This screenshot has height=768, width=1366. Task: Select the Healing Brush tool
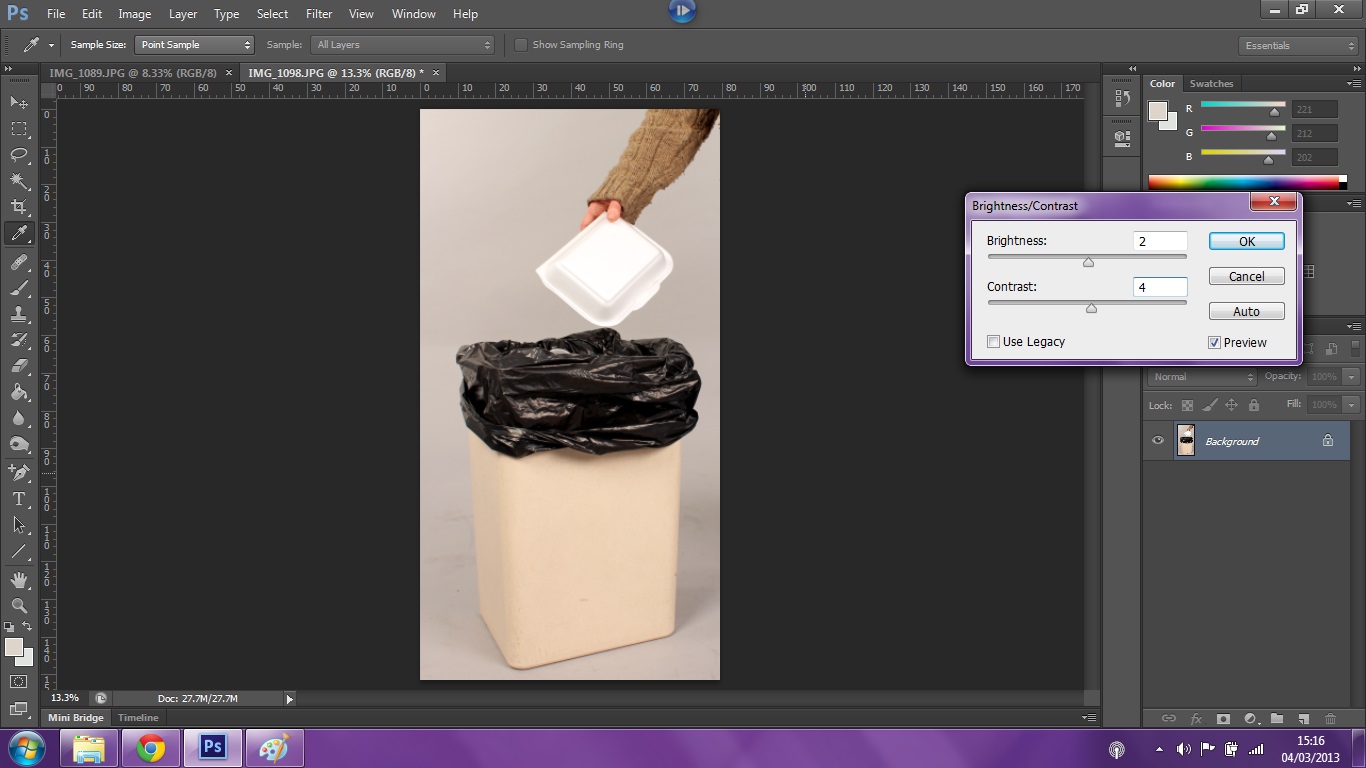19,262
